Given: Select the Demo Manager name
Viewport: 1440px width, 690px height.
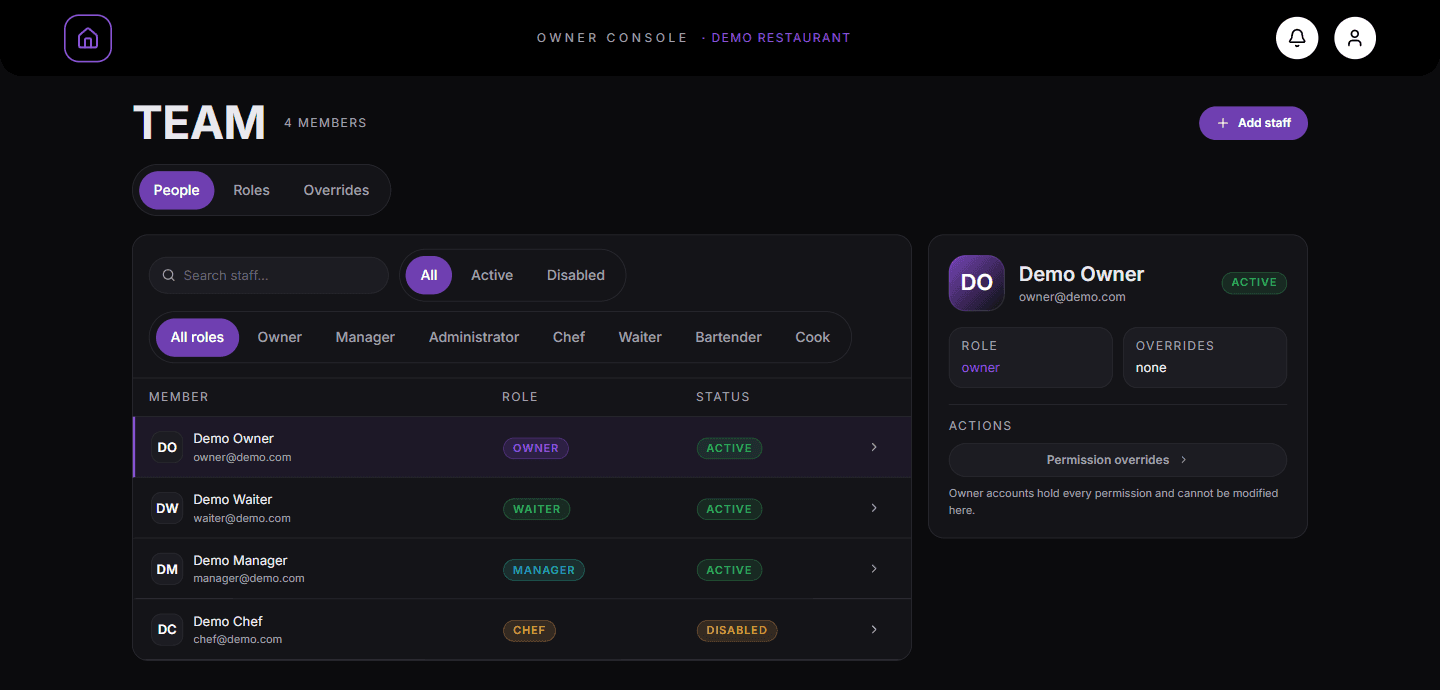Looking at the screenshot, I should click(240, 560).
